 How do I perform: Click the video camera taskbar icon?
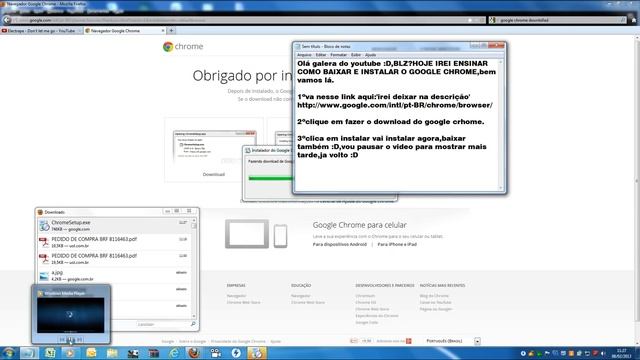[216, 353]
